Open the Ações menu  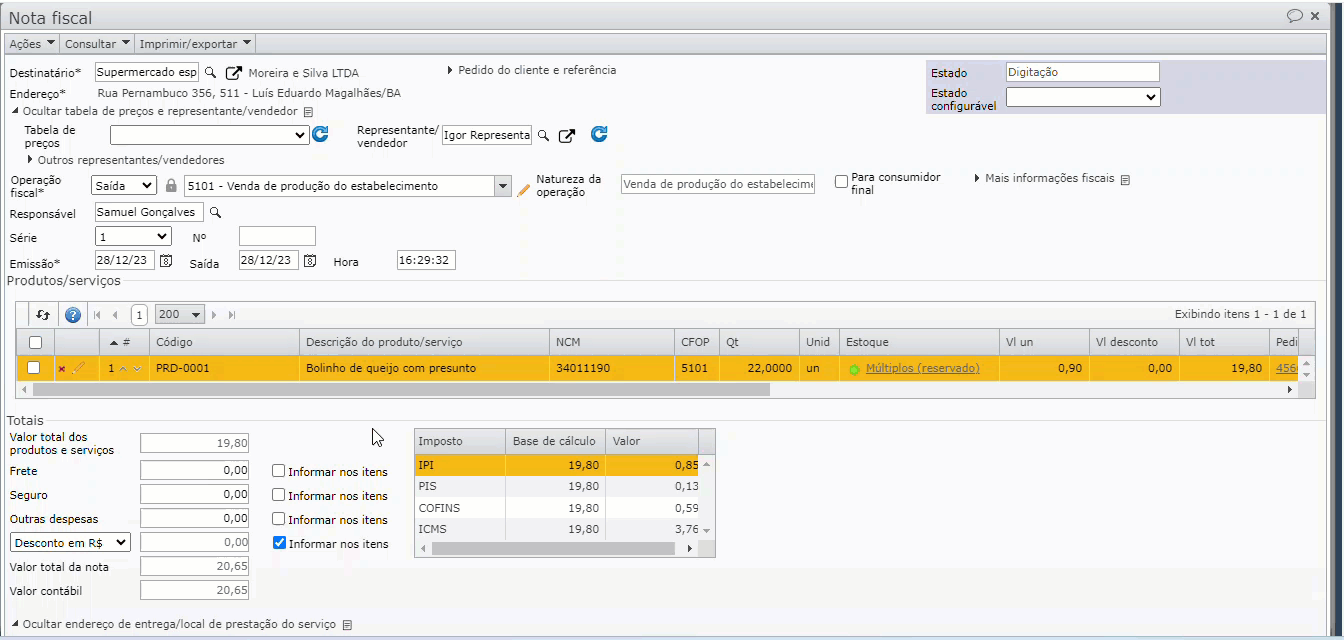(32, 44)
